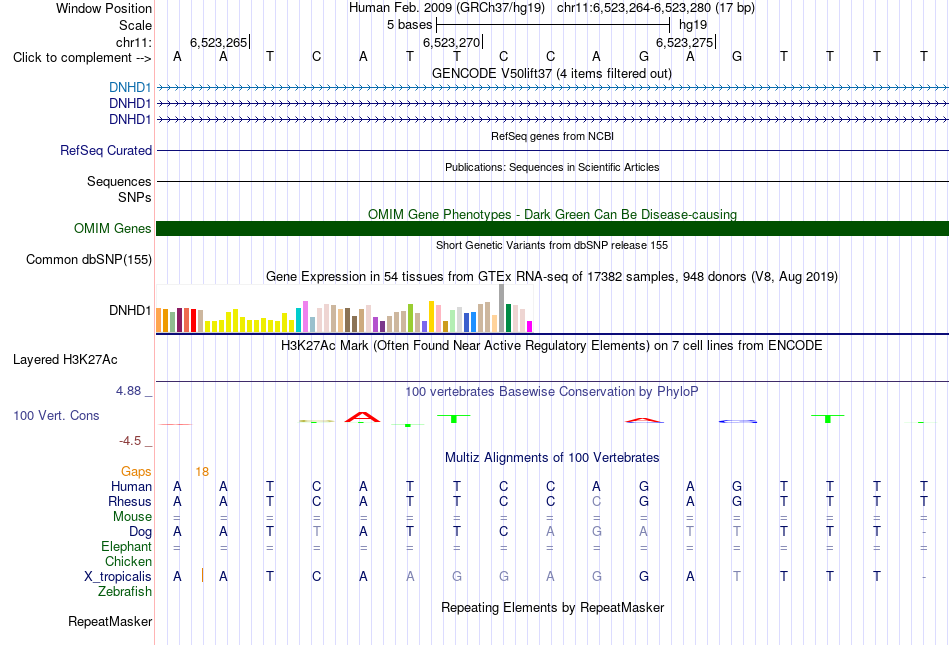Select the Mouse alignment row label
Viewport: 950px width, 645px height.
(x=132, y=517)
